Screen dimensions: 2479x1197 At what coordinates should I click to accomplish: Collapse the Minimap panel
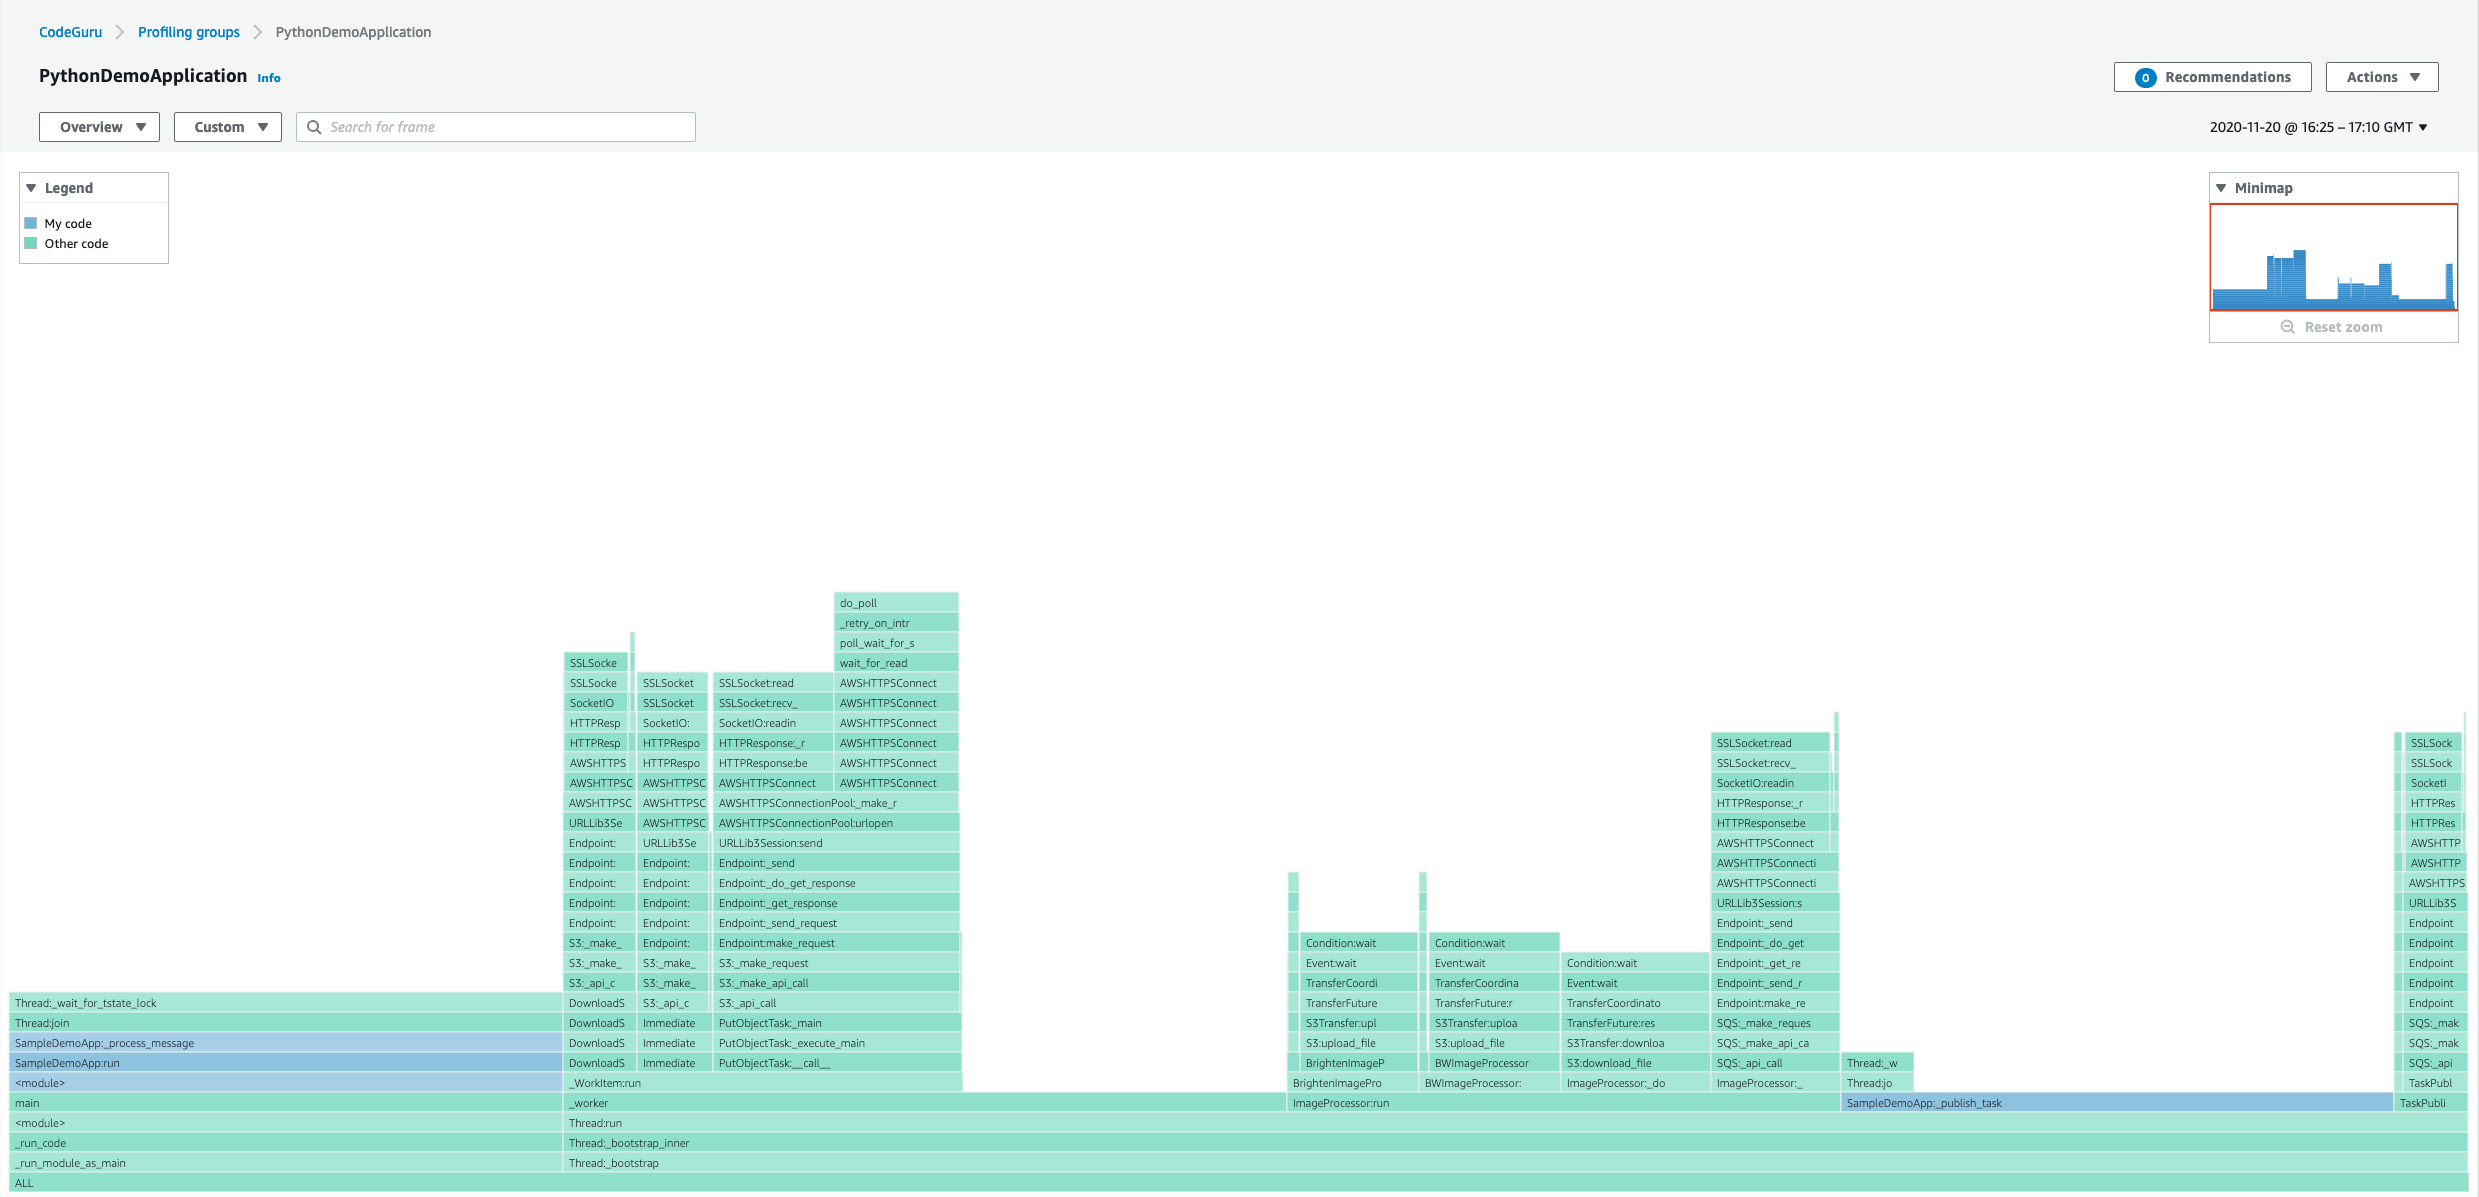pos(2222,187)
